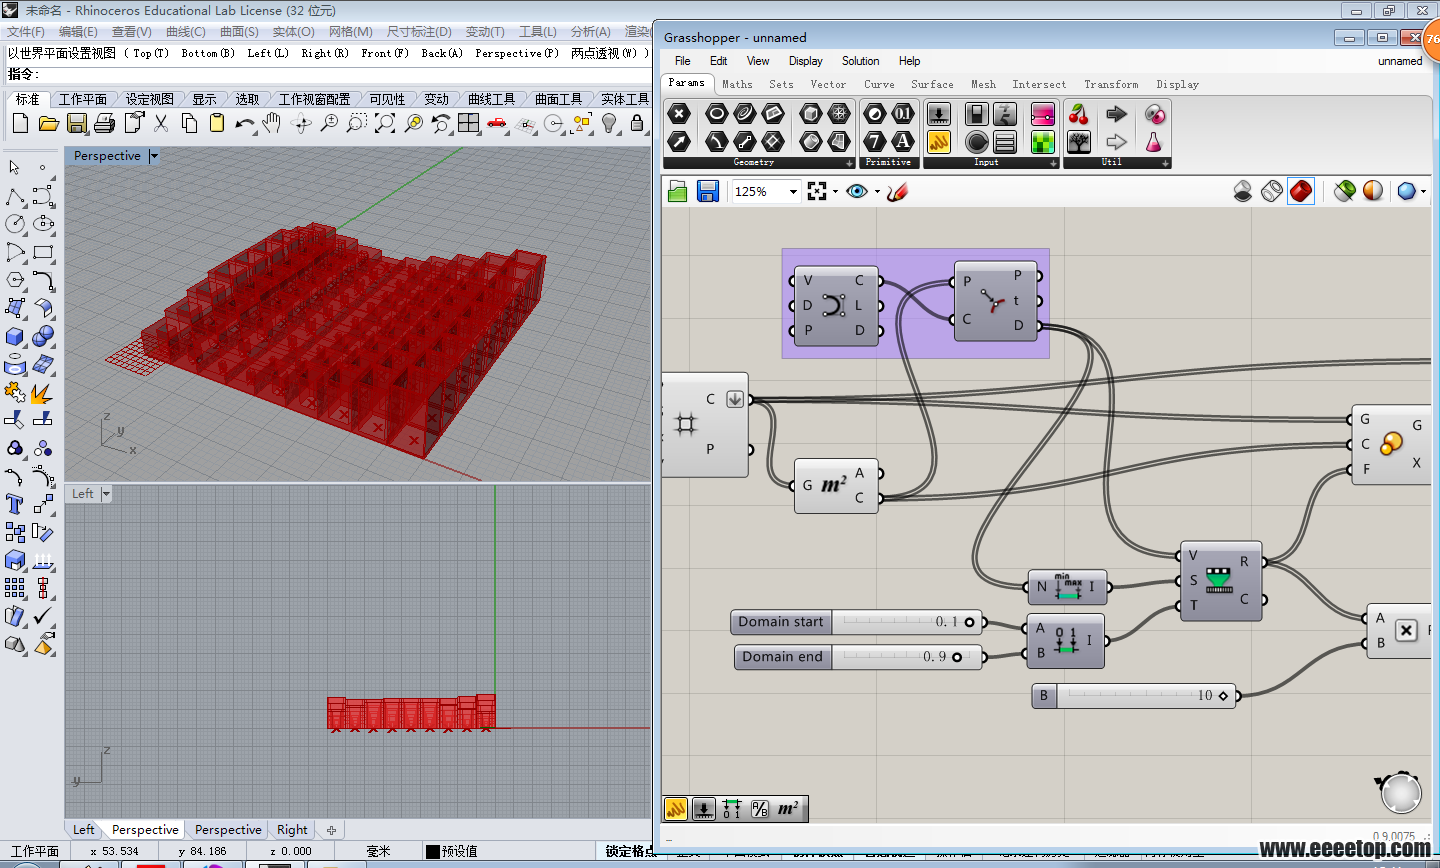This screenshot has height=868, width=1440.
Task: Click the Number Slider input icon
Action: point(939,113)
